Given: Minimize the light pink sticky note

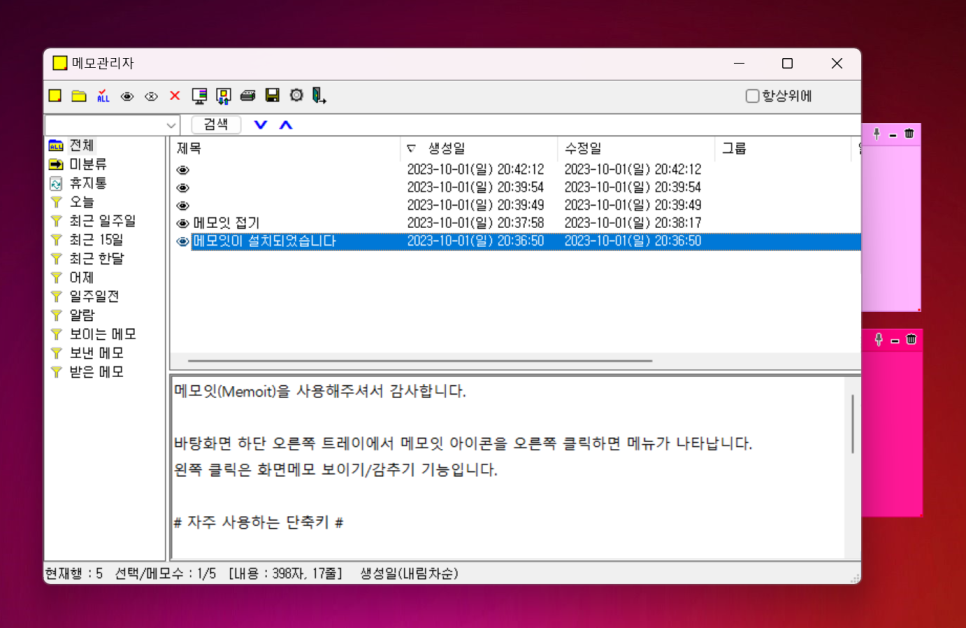Looking at the screenshot, I should tap(893, 134).
